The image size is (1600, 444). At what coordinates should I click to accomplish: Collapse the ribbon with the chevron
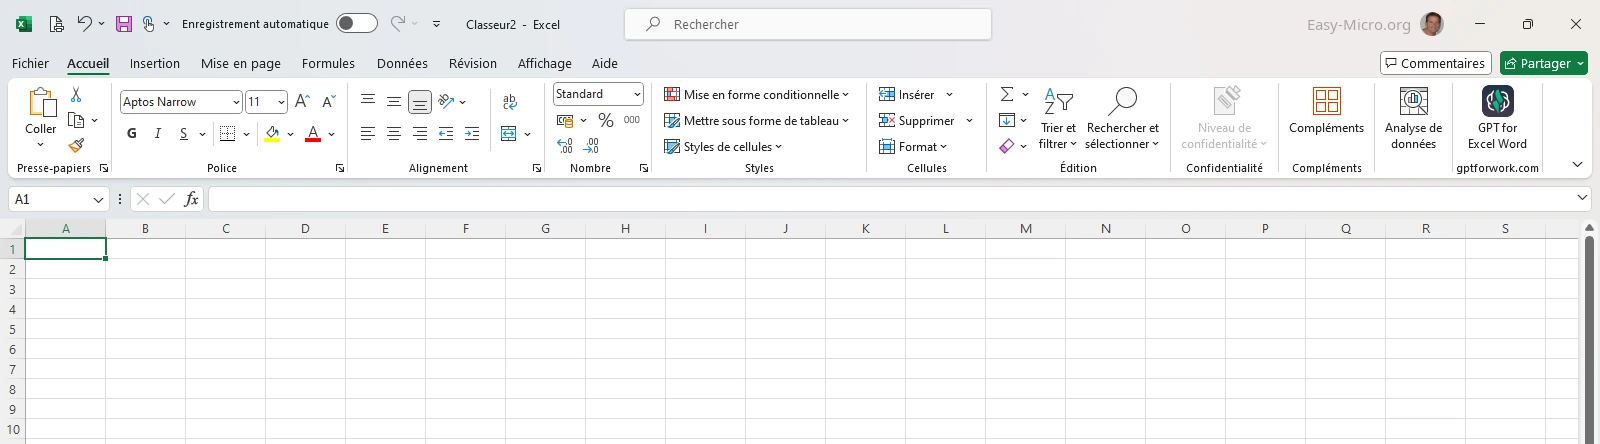pos(1577,164)
